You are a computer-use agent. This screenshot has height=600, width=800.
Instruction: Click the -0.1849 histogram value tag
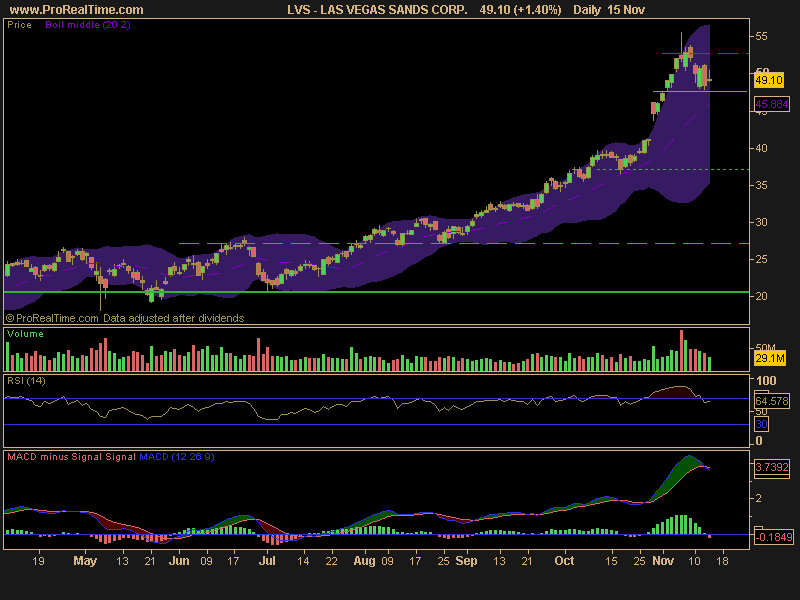[773, 537]
